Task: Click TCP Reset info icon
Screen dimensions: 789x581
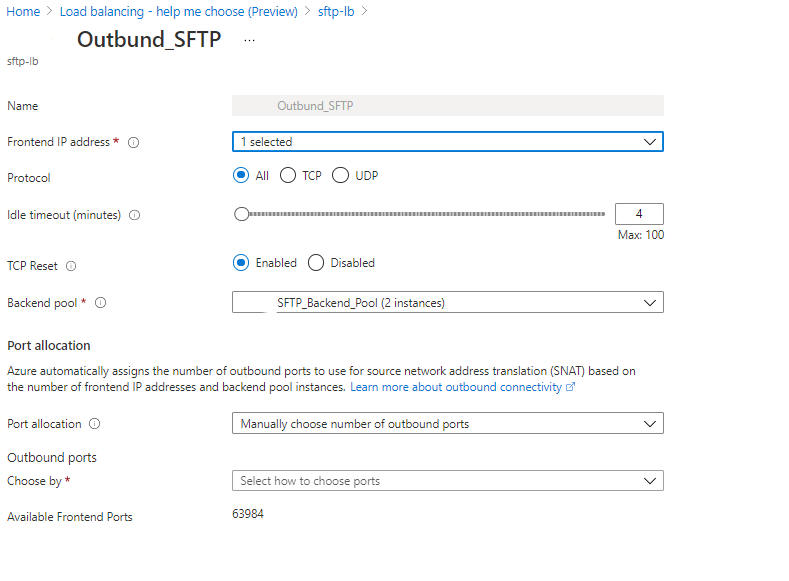Action: pyautogui.click(x=71, y=266)
